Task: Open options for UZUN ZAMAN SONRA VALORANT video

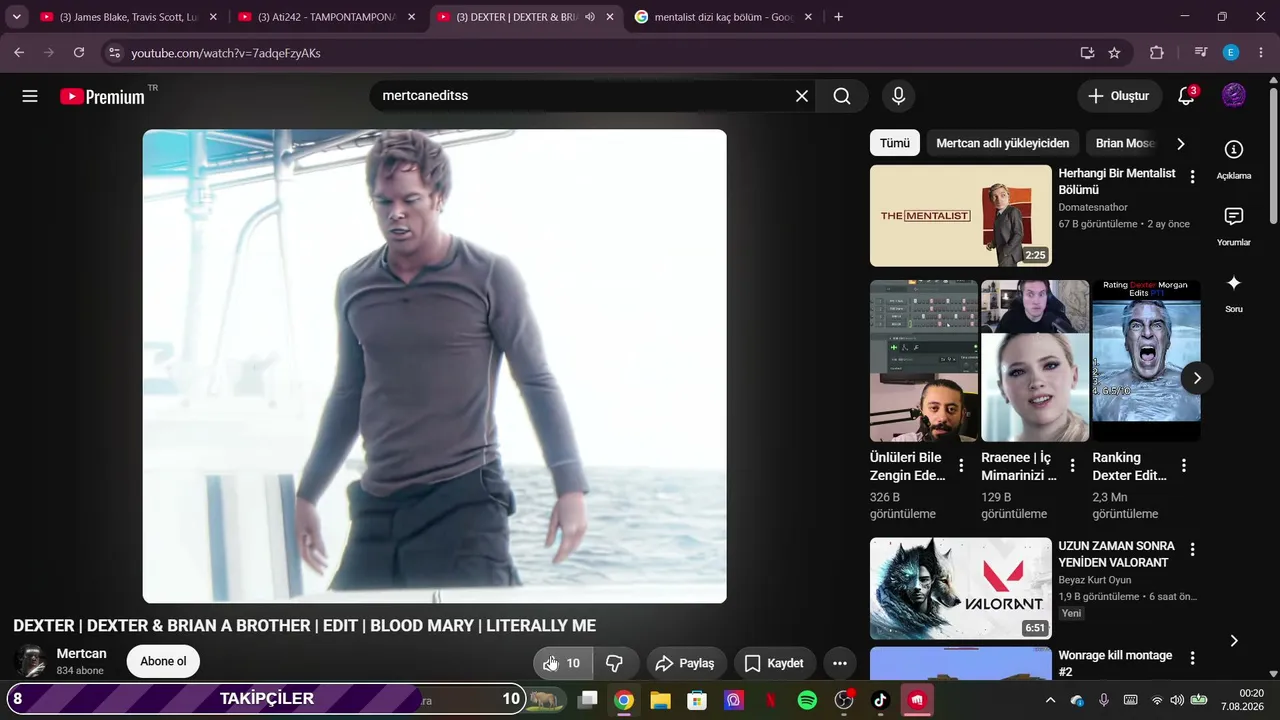Action: point(1192,550)
